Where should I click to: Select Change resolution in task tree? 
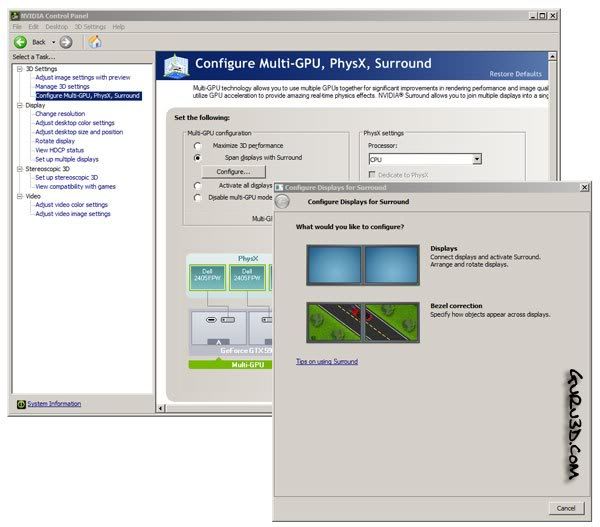[60, 113]
